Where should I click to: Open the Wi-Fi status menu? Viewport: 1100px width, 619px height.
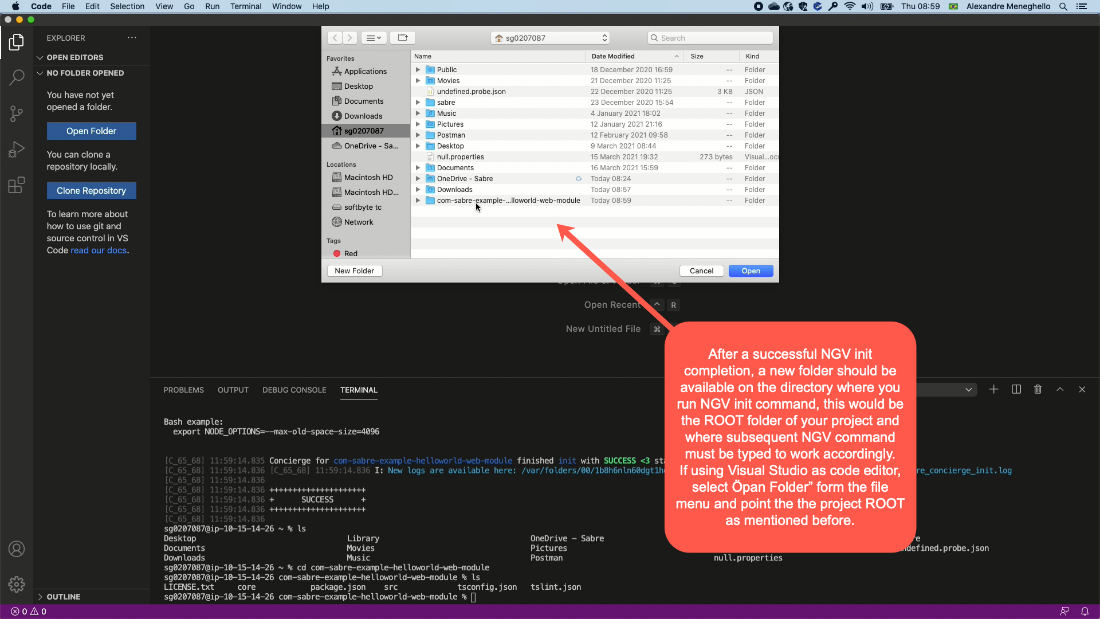point(850,6)
